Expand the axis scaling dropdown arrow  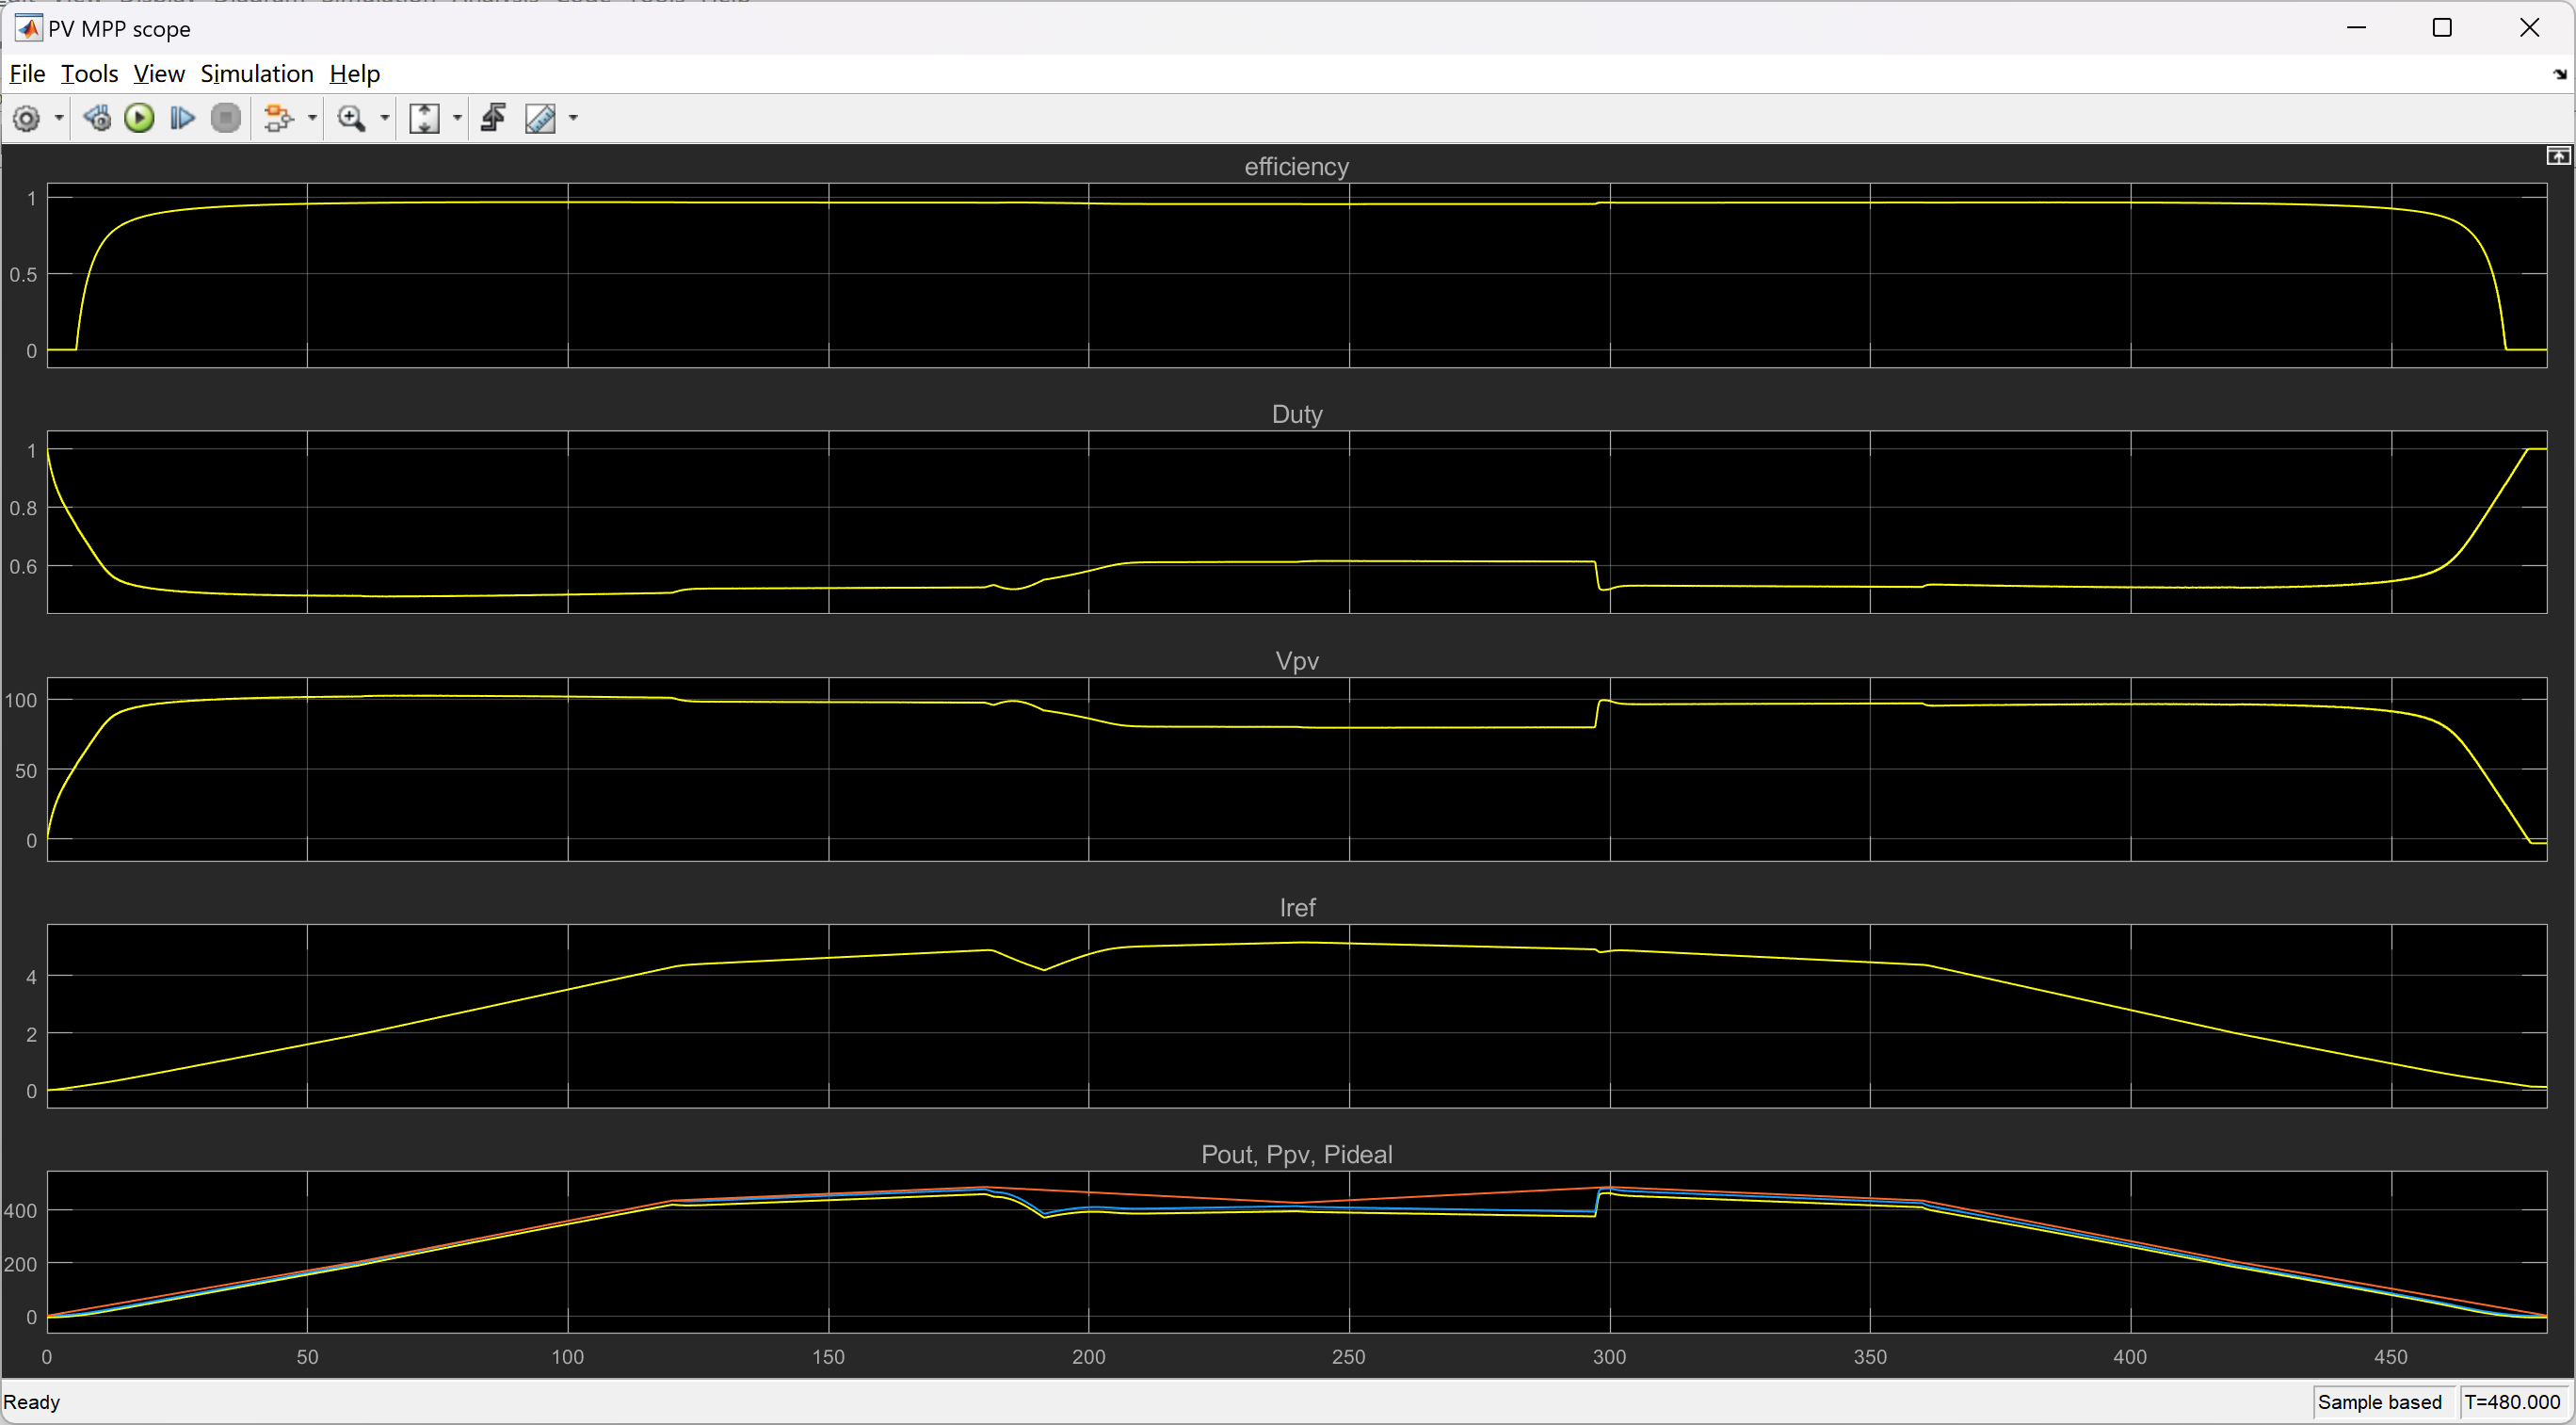457,119
